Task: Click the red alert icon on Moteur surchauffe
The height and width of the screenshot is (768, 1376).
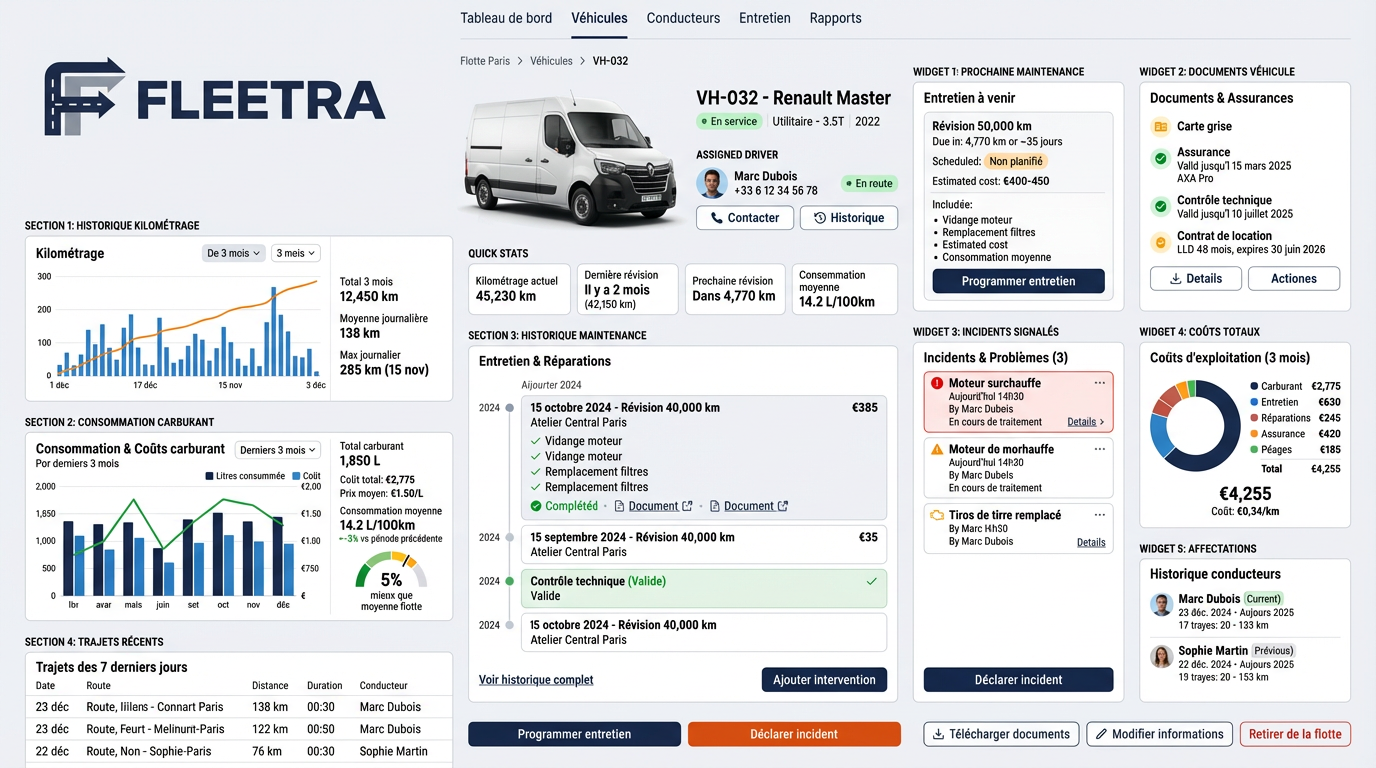Action: 937,383
